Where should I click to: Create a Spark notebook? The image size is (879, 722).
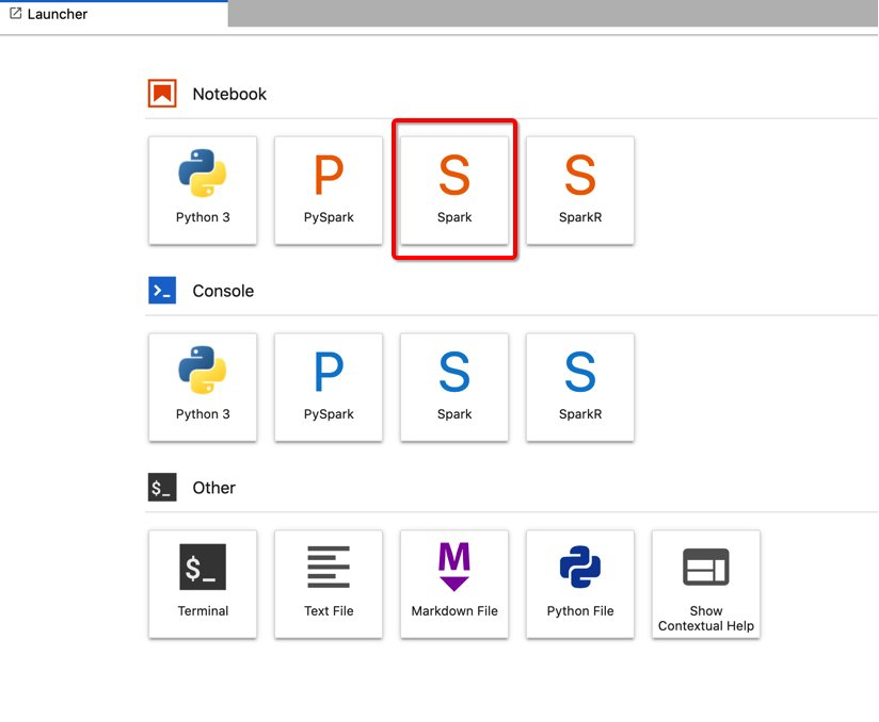(454, 190)
